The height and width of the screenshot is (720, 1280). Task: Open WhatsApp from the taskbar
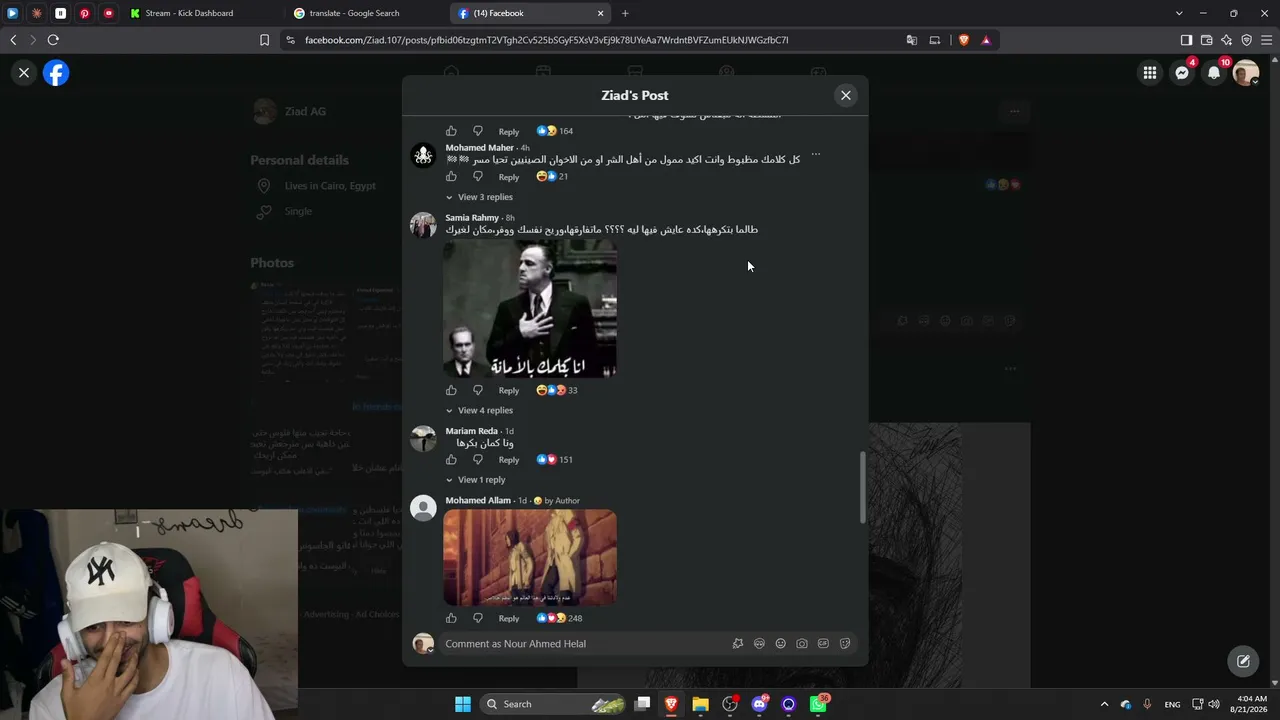(818, 704)
